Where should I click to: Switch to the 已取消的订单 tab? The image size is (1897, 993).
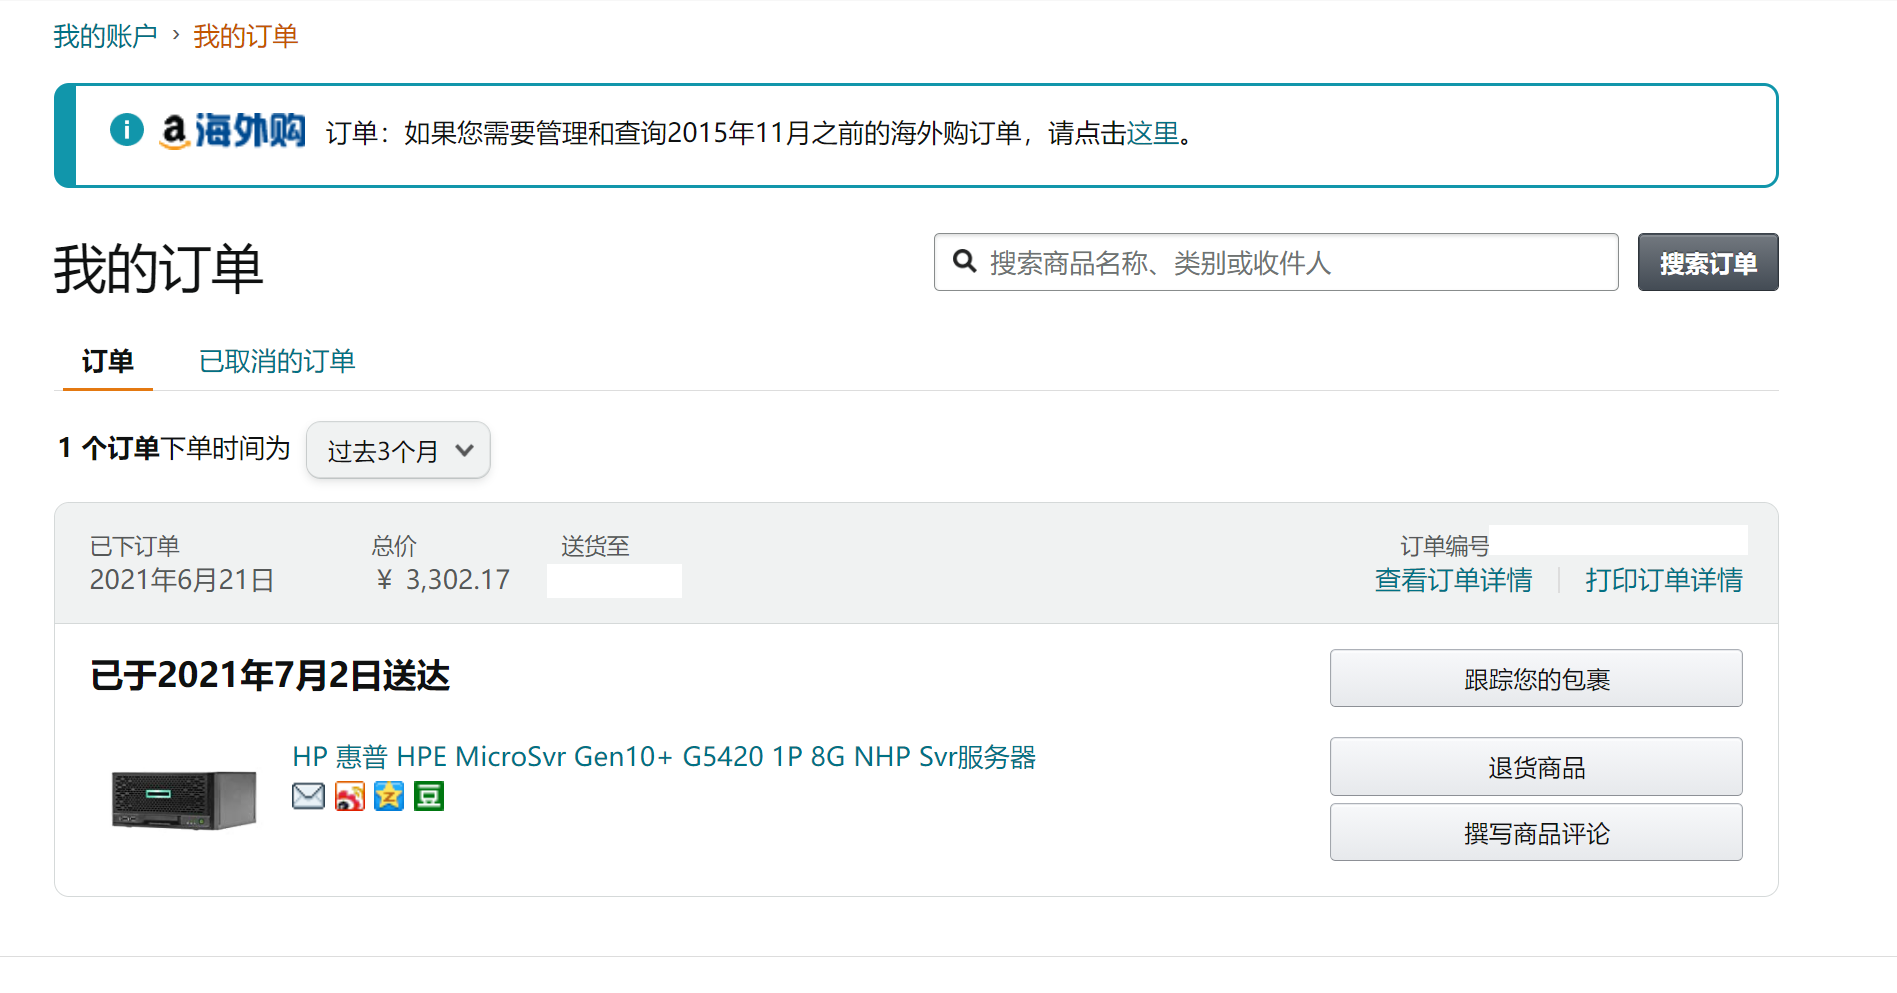(x=277, y=361)
